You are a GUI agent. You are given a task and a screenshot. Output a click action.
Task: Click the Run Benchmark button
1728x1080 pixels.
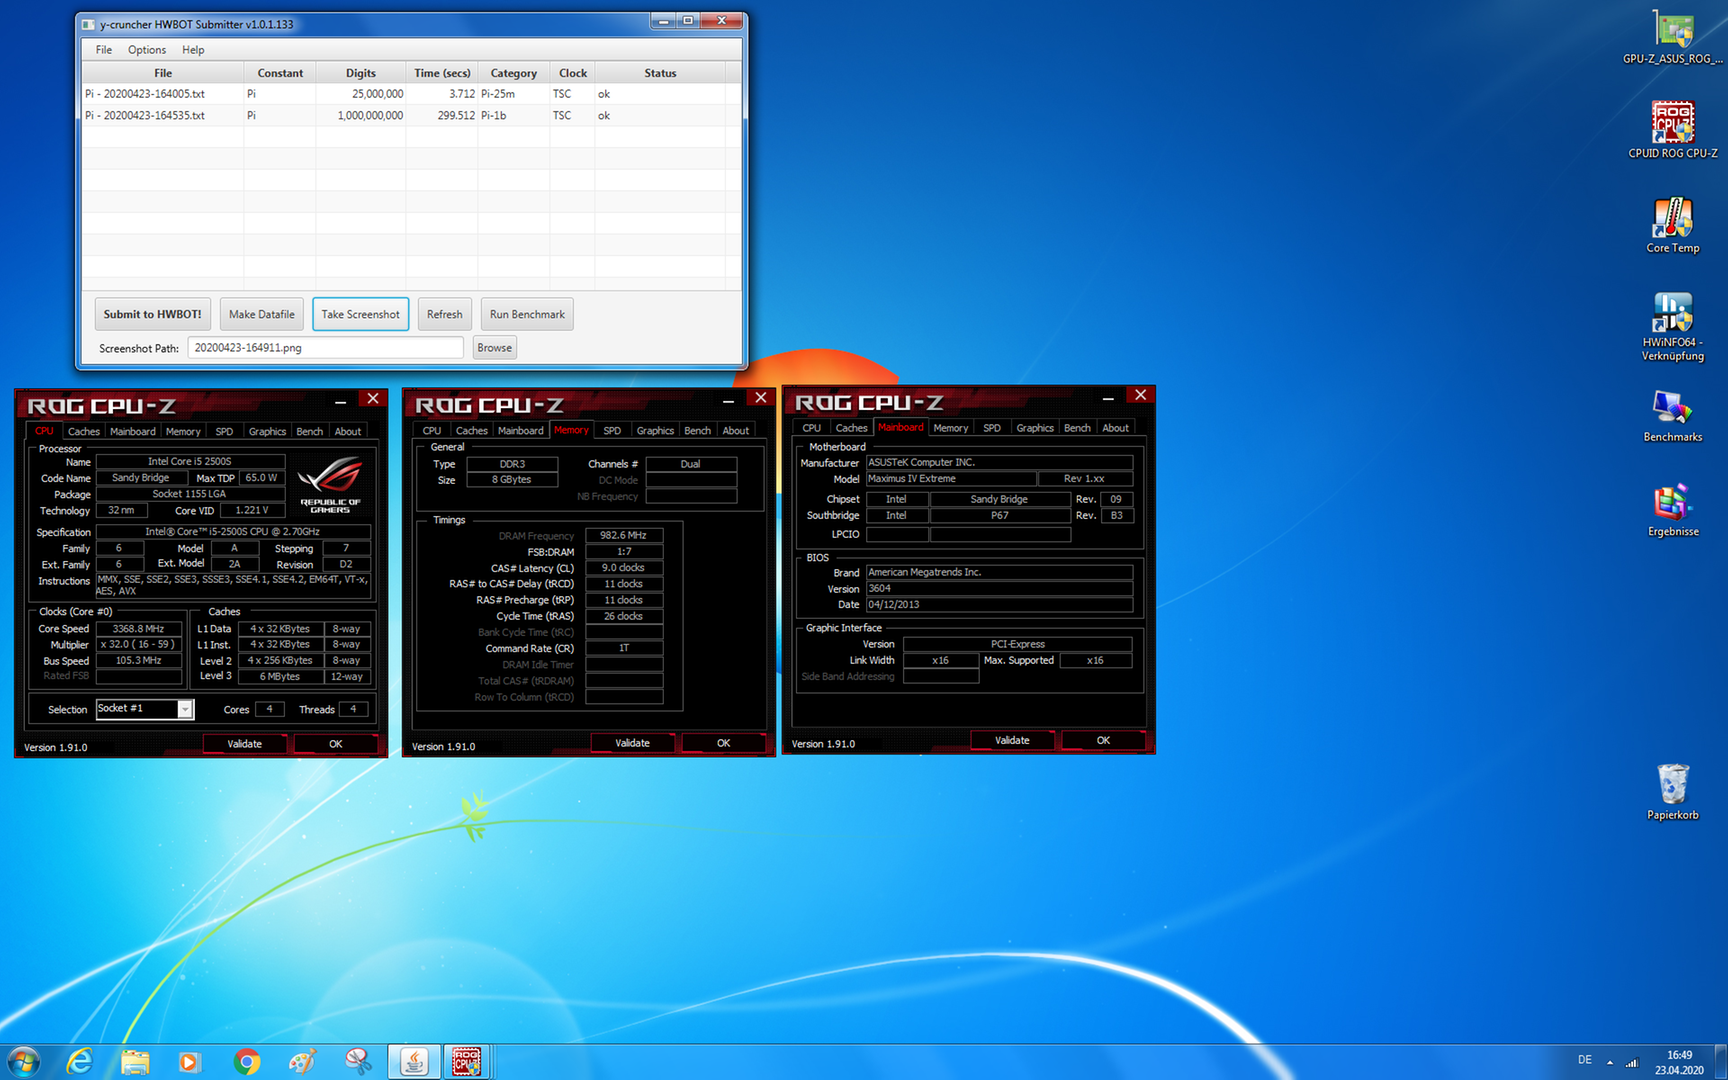pyautogui.click(x=527, y=314)
